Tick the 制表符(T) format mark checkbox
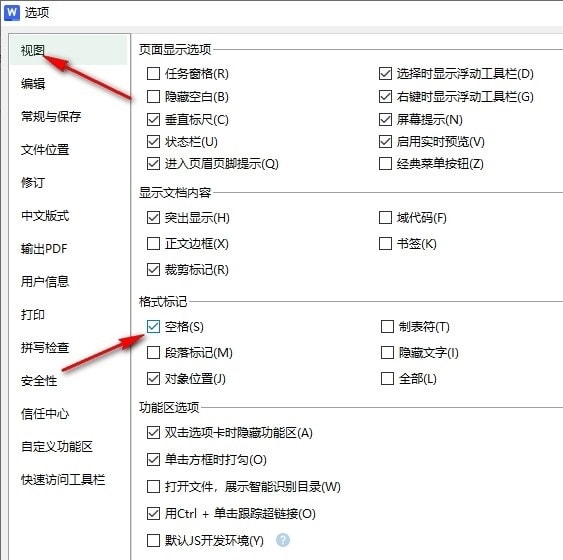This screenshot has height=560, width=563. (x=387, y=327)
